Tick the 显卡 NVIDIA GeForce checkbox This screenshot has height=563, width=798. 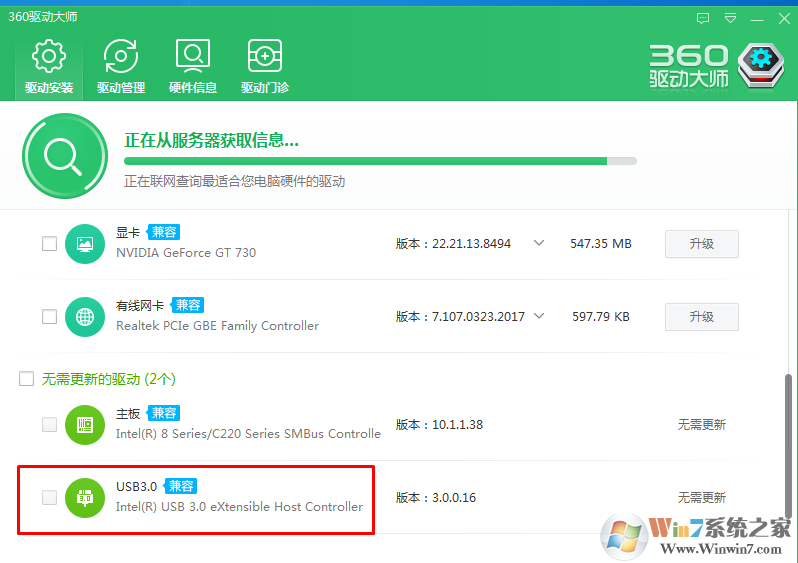(49, 243)
